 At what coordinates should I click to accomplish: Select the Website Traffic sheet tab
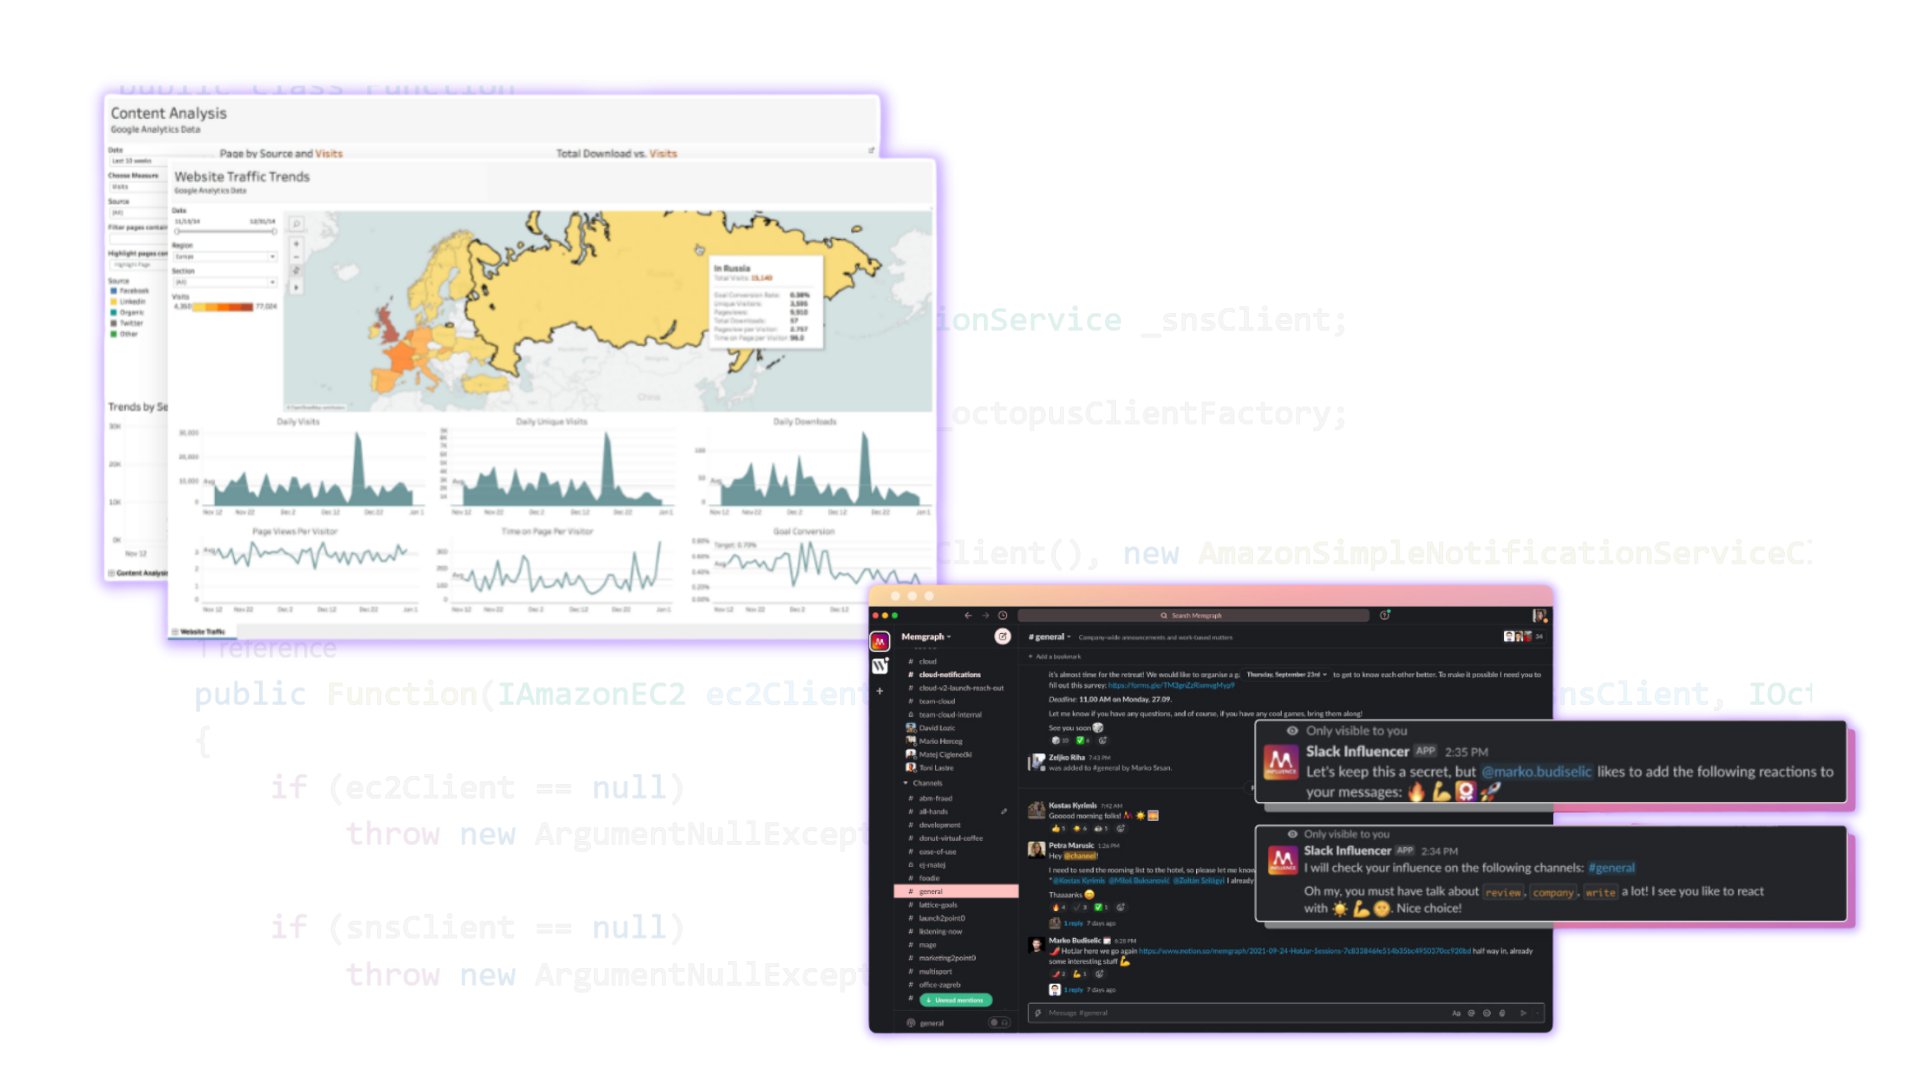point(203,632)
